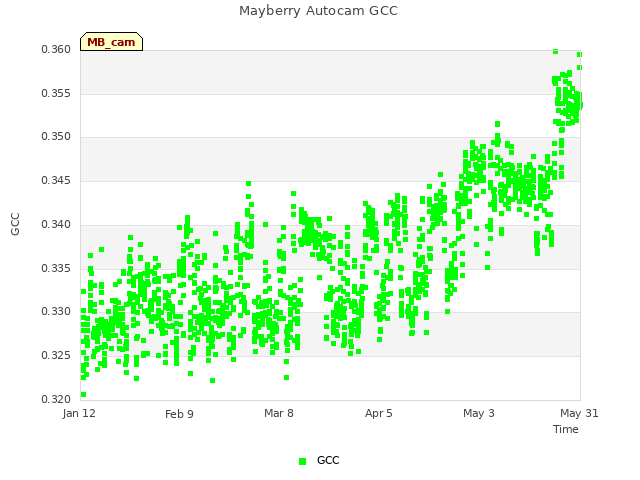This screenshot has height=480, width=640.
Task: Click the vertical GCC y-axis title
Action: pos(15,224)
